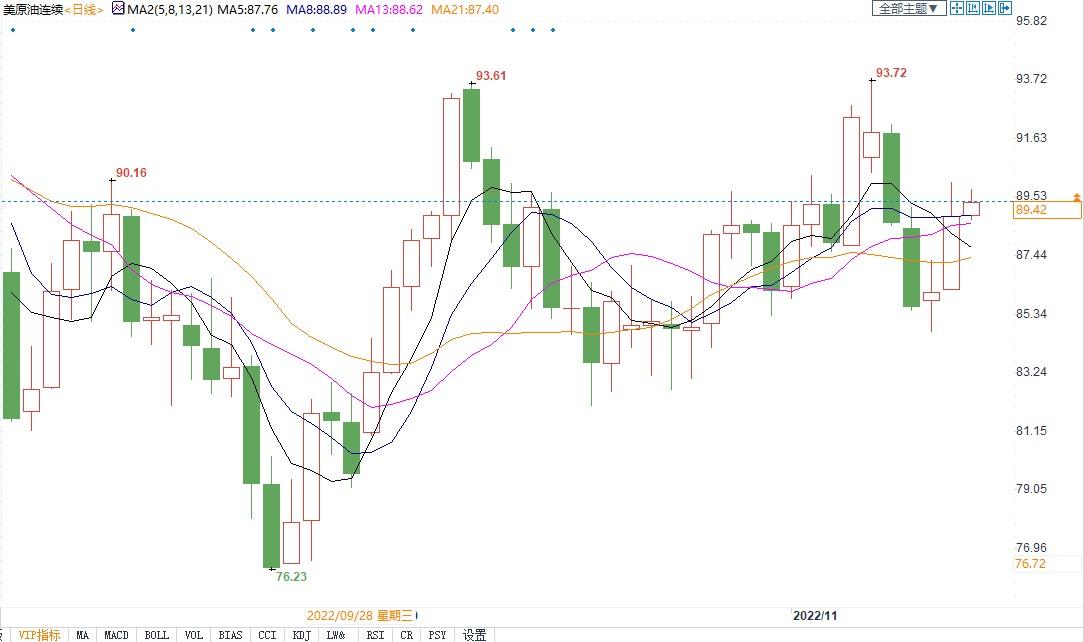Select the KDJ indicator tab
1084x642 pixels.
(301, 635)
